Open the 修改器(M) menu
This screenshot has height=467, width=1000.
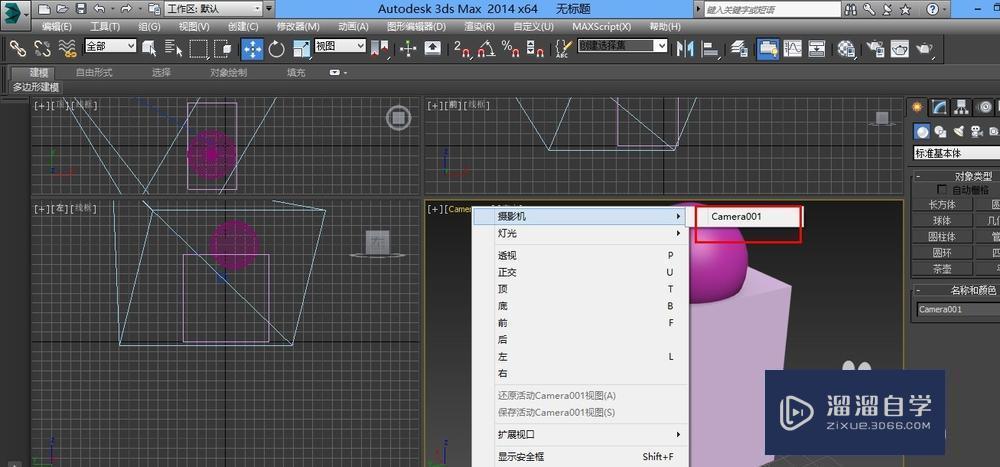point(298,27)
